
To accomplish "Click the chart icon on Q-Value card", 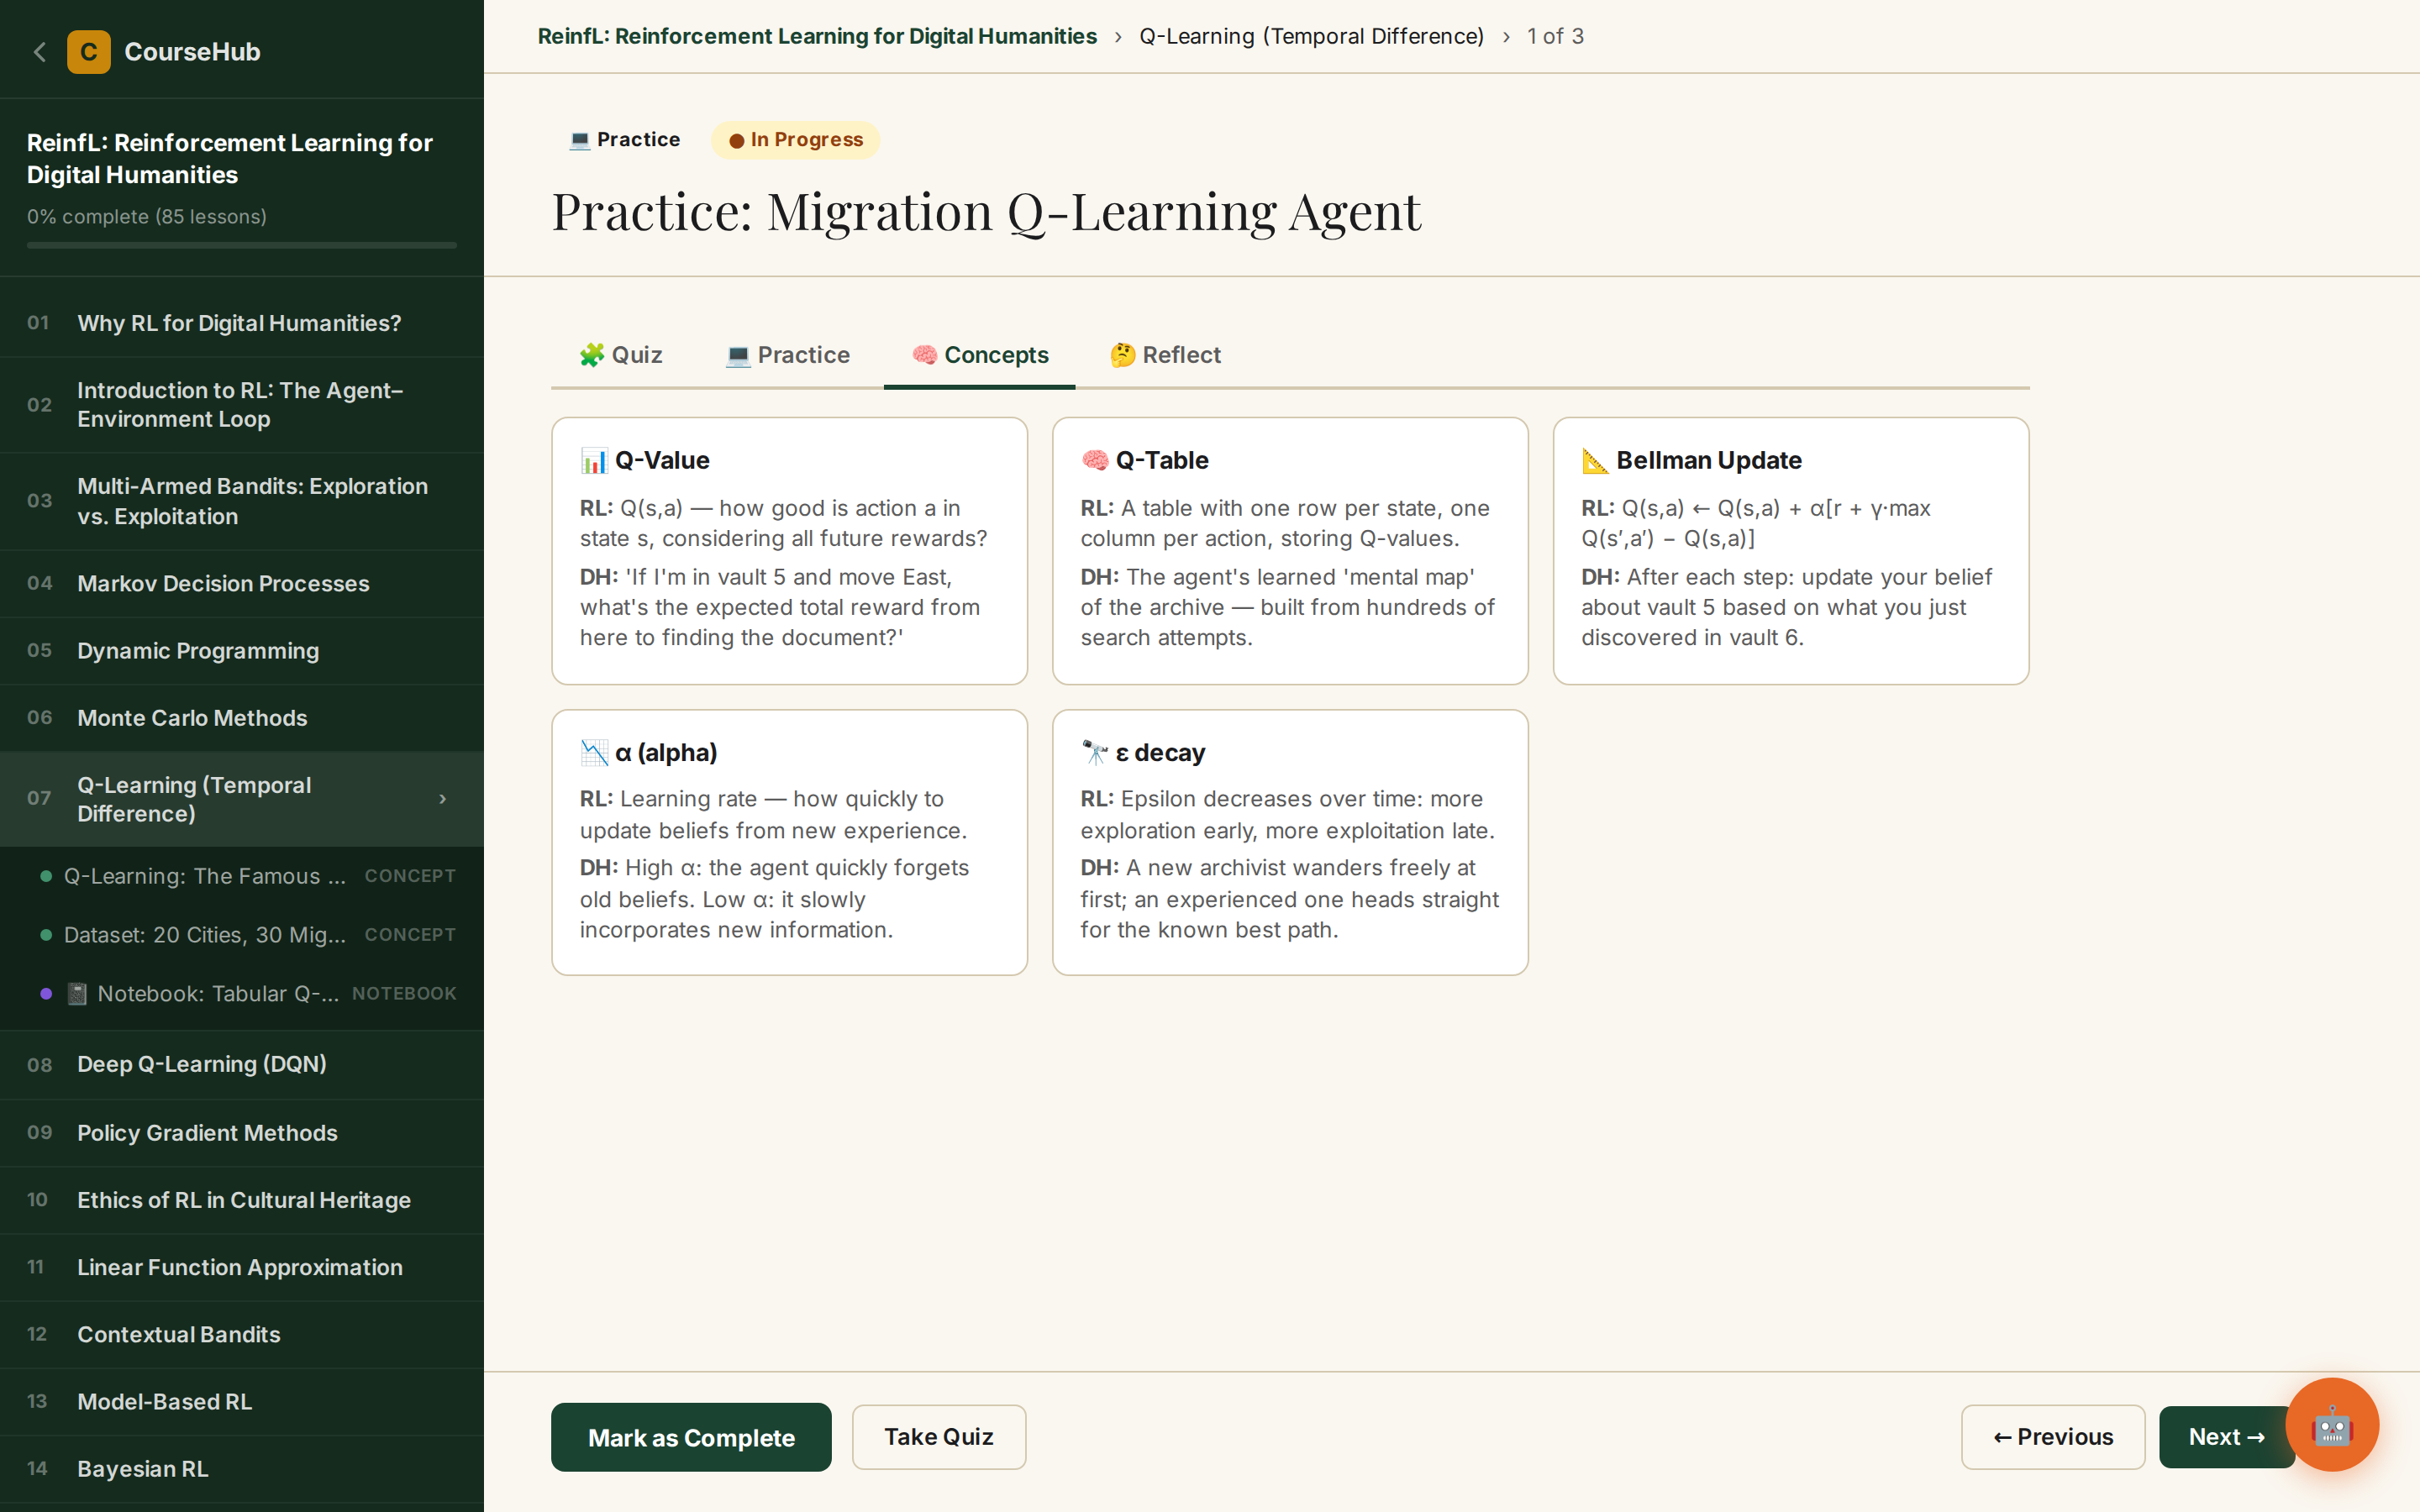I will coord(594,460).
